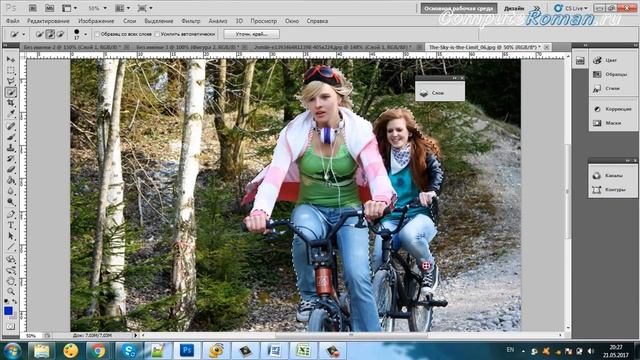Select the Quick Selection tool in toolbox
Screen dimensions: 640x360
[11, 92]
